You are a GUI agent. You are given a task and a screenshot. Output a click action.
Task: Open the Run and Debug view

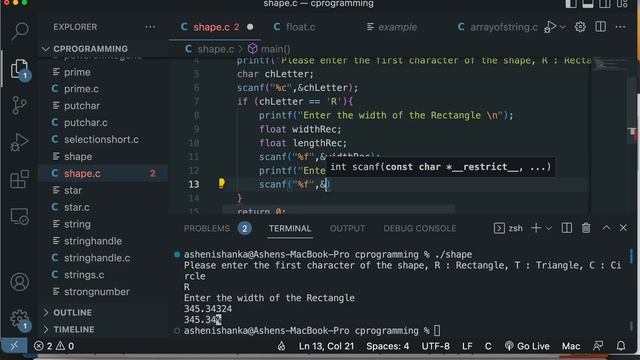[x=19, y=142]
